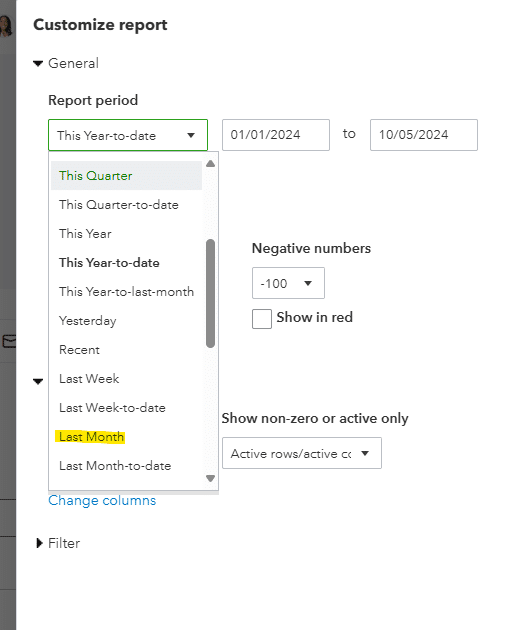Open the Report period dropdown
527x630 pixels.
(128, 135)
